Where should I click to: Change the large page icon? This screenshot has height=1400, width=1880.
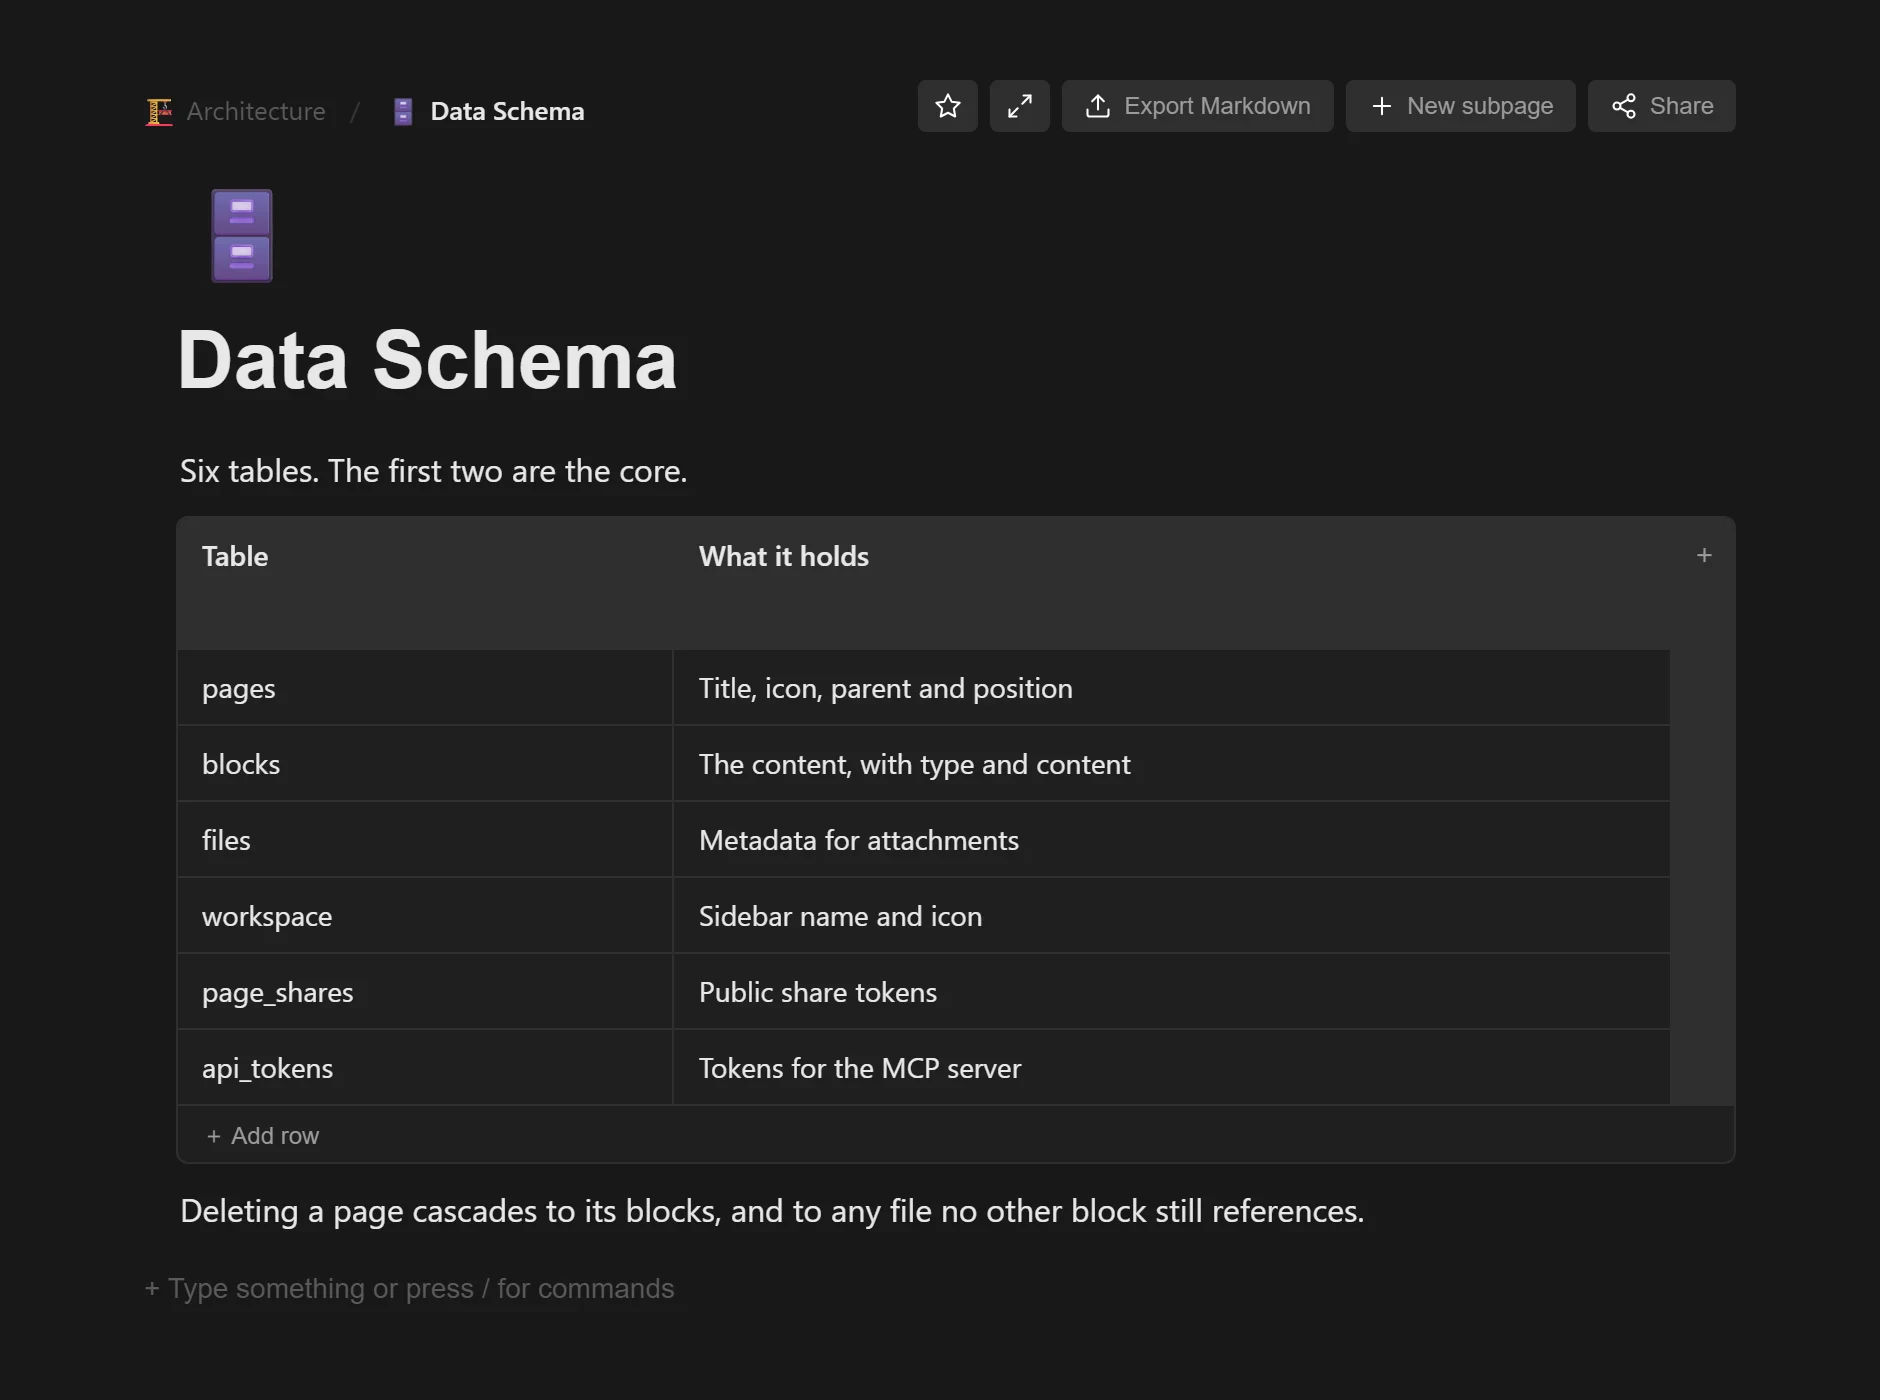tap(242, 236)
